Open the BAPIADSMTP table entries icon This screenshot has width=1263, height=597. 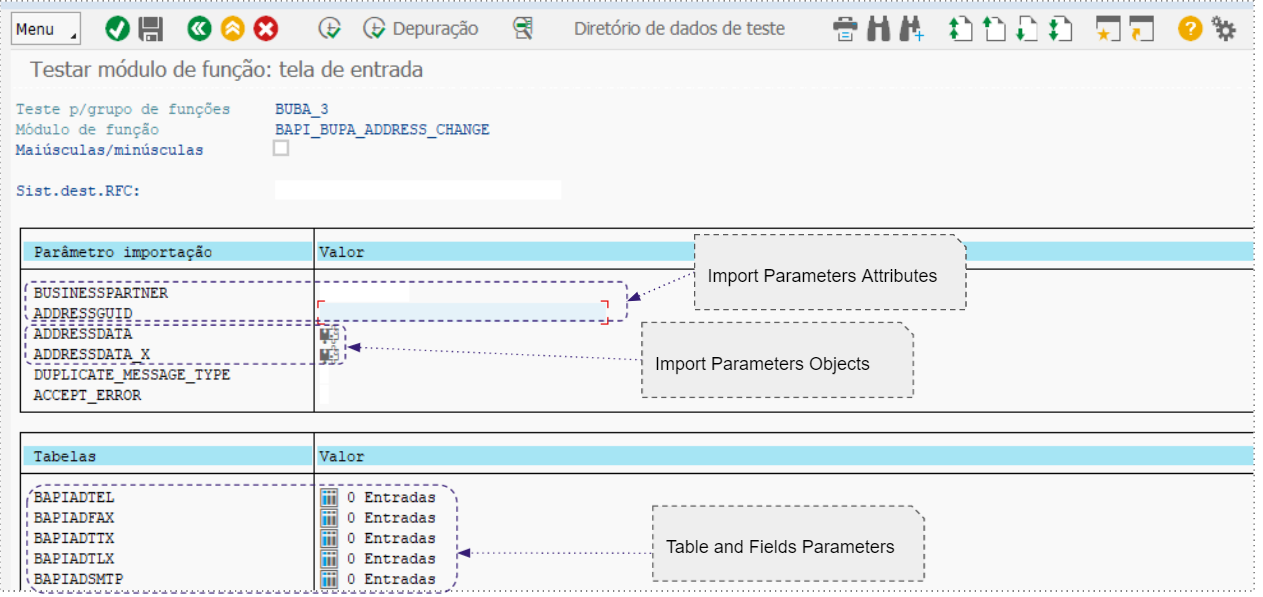[x=329, y=579]
